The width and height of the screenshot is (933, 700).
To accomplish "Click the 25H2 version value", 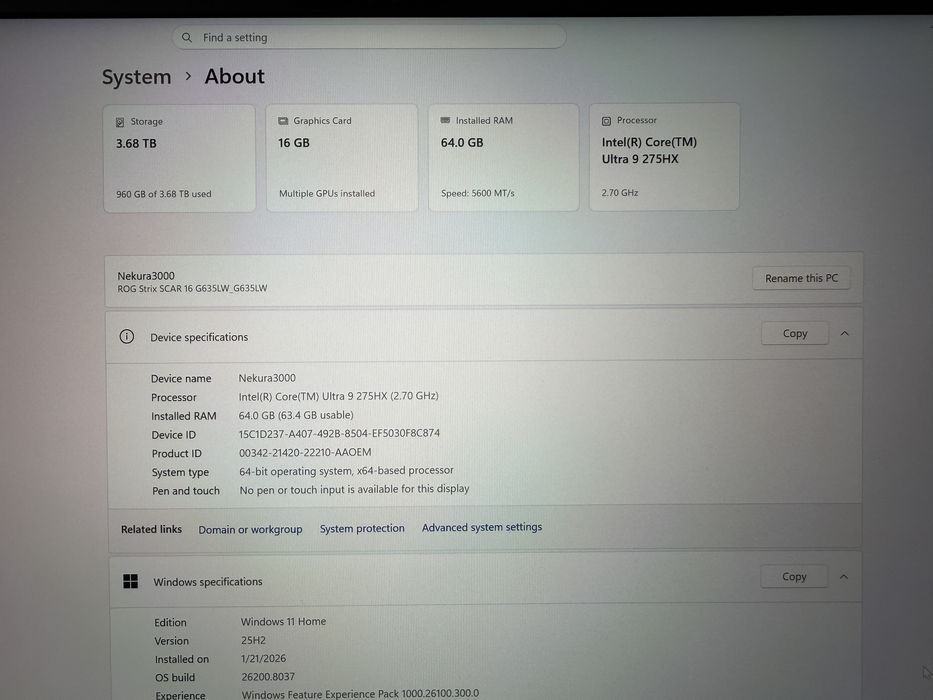I will [253, 640].
